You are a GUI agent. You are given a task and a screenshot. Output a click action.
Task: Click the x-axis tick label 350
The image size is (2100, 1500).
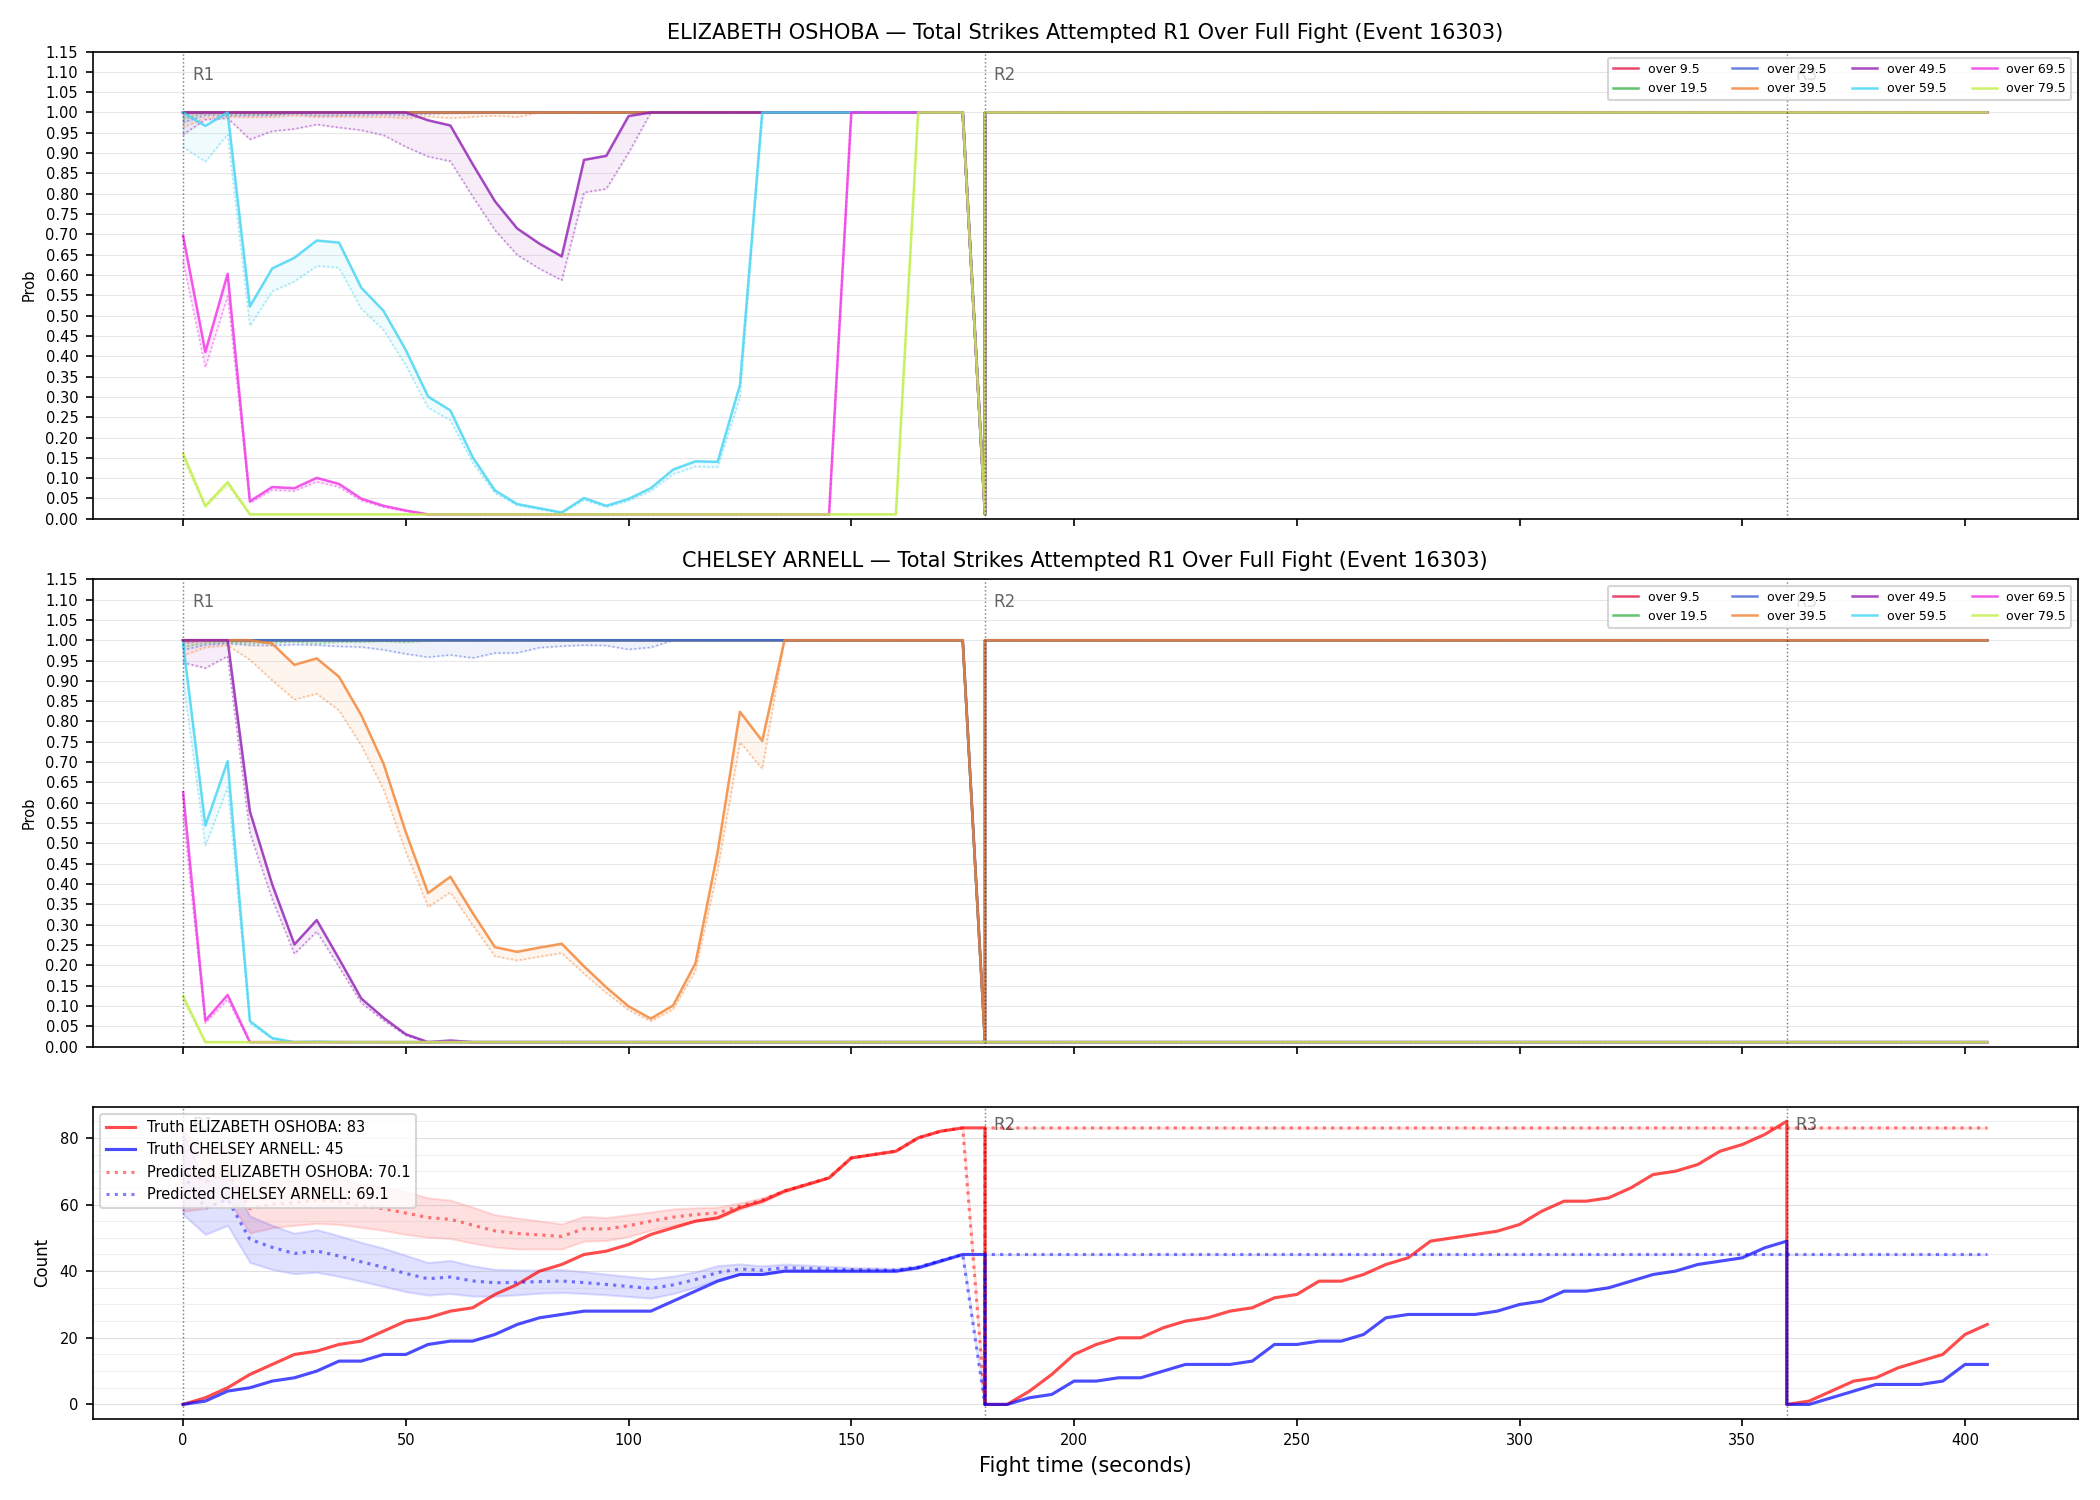pyautogui.click(x=1742, y=1440)
